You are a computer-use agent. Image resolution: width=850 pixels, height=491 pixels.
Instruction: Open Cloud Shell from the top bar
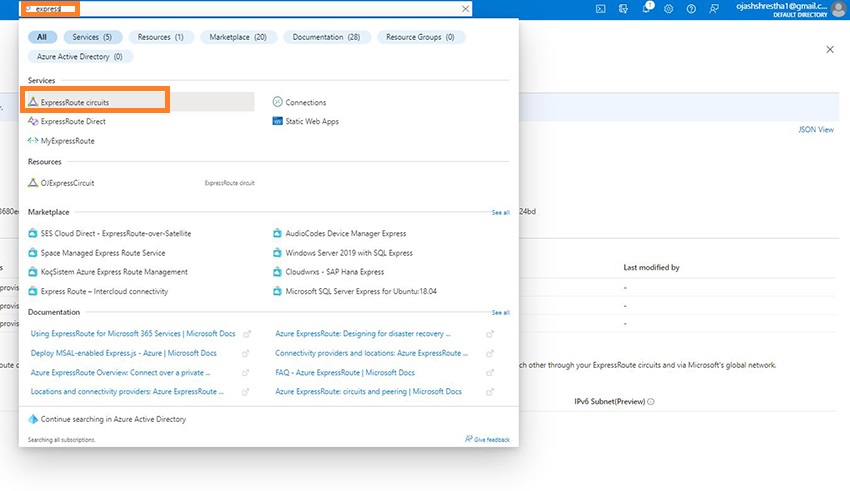click(x=600, y=9)
